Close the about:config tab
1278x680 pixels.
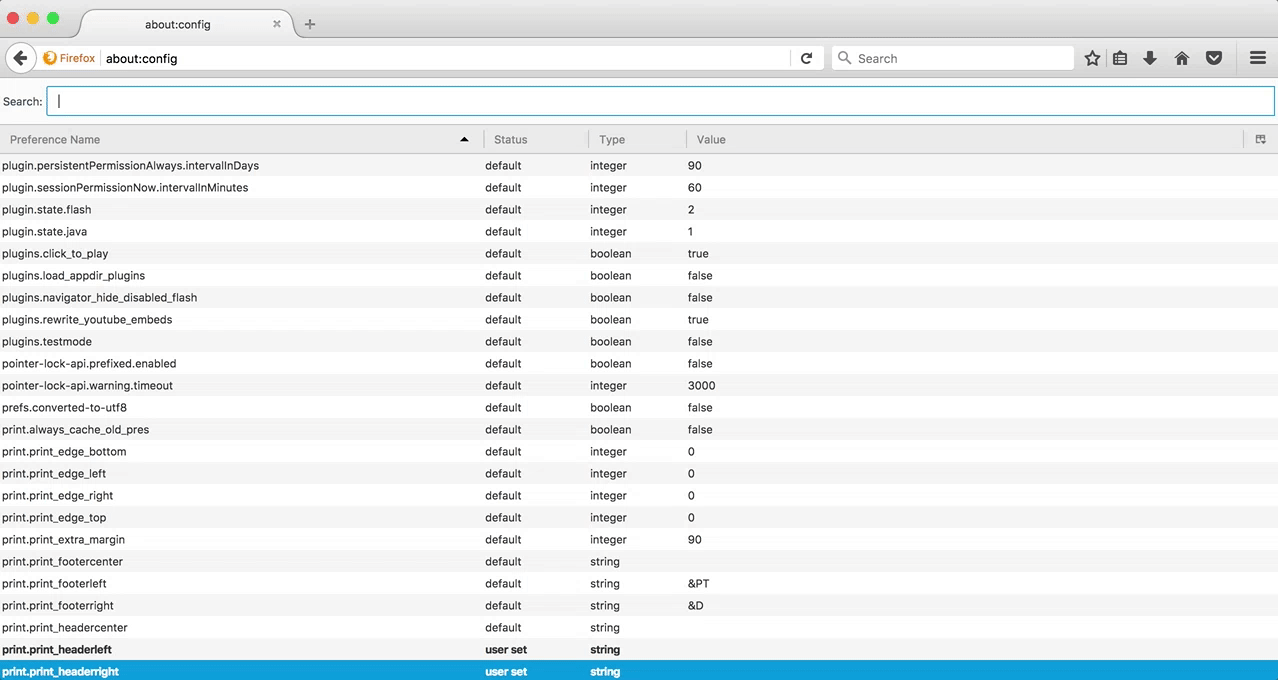point(277,24)
